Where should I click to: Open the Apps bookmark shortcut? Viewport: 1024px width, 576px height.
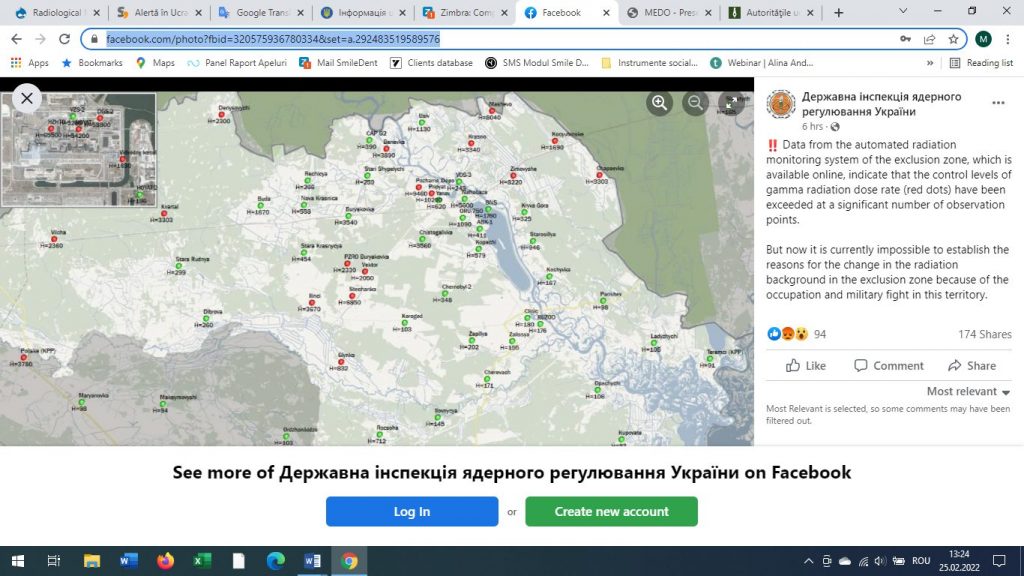29,63
